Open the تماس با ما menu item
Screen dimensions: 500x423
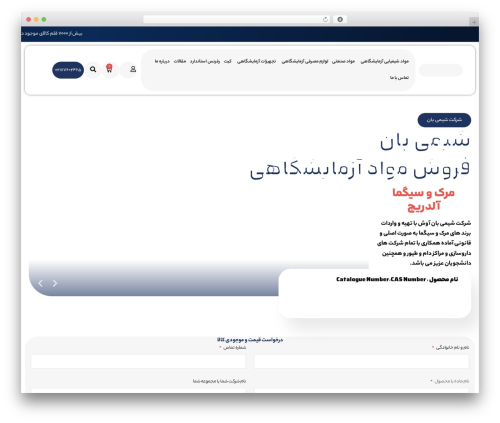(x=399, y=78)
